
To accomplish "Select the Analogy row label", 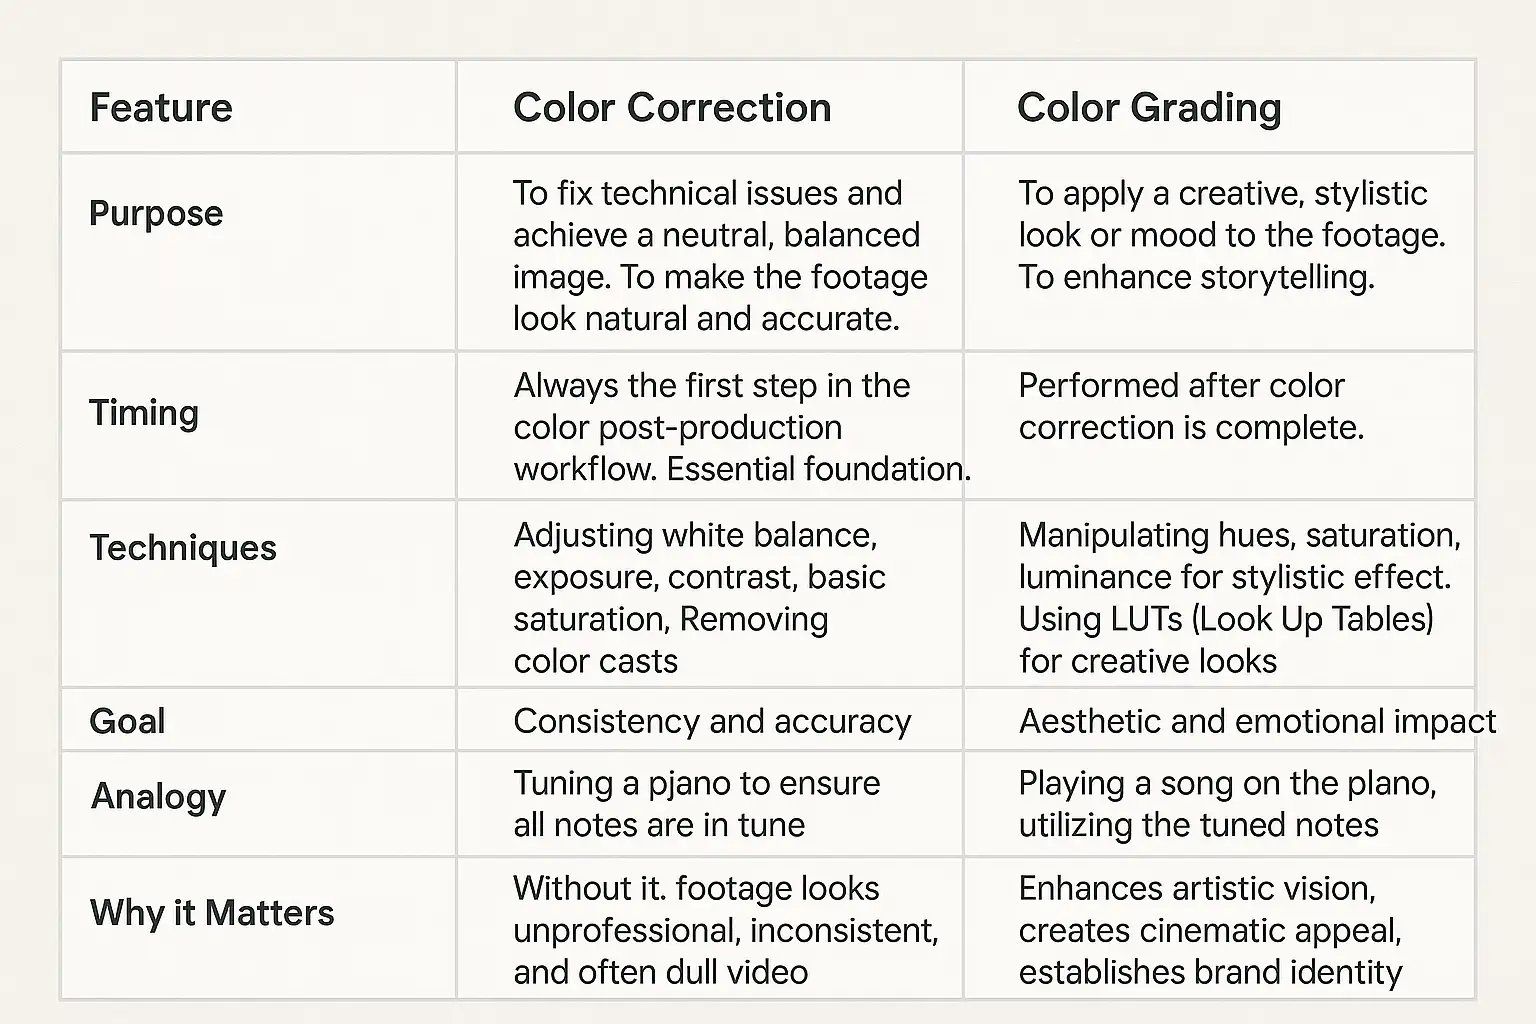I will [x=158, y=797].
